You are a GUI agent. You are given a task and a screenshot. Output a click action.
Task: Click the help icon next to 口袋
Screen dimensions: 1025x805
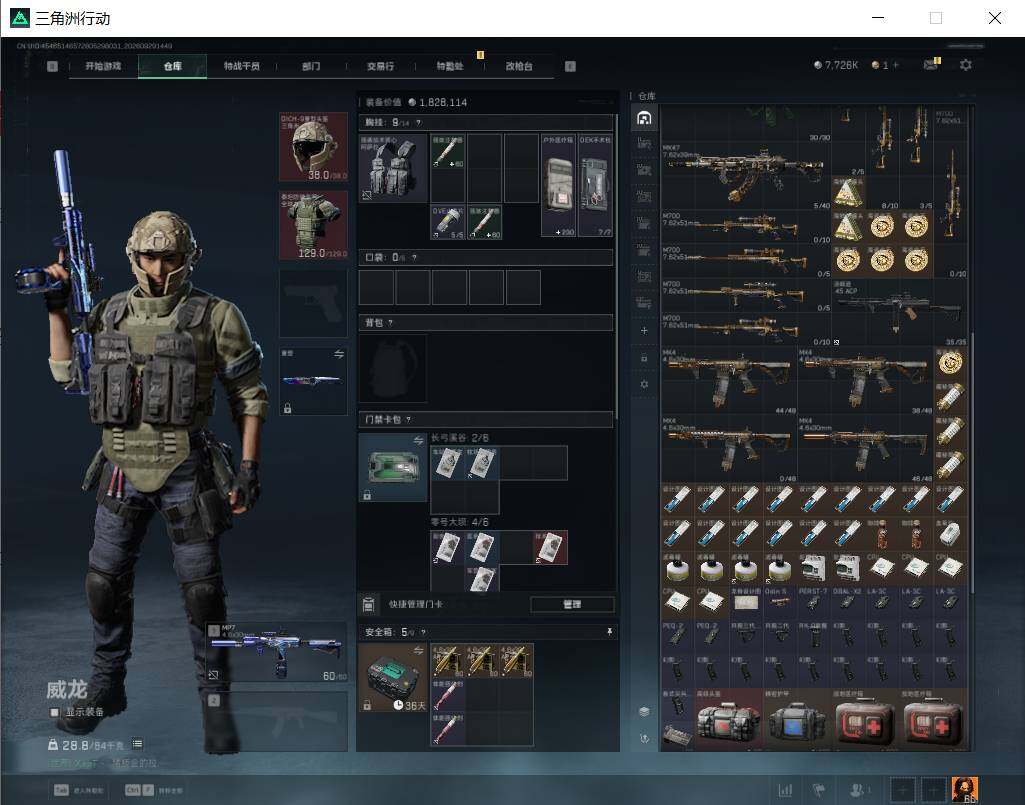pyautogui.click(x=414, y=258)
